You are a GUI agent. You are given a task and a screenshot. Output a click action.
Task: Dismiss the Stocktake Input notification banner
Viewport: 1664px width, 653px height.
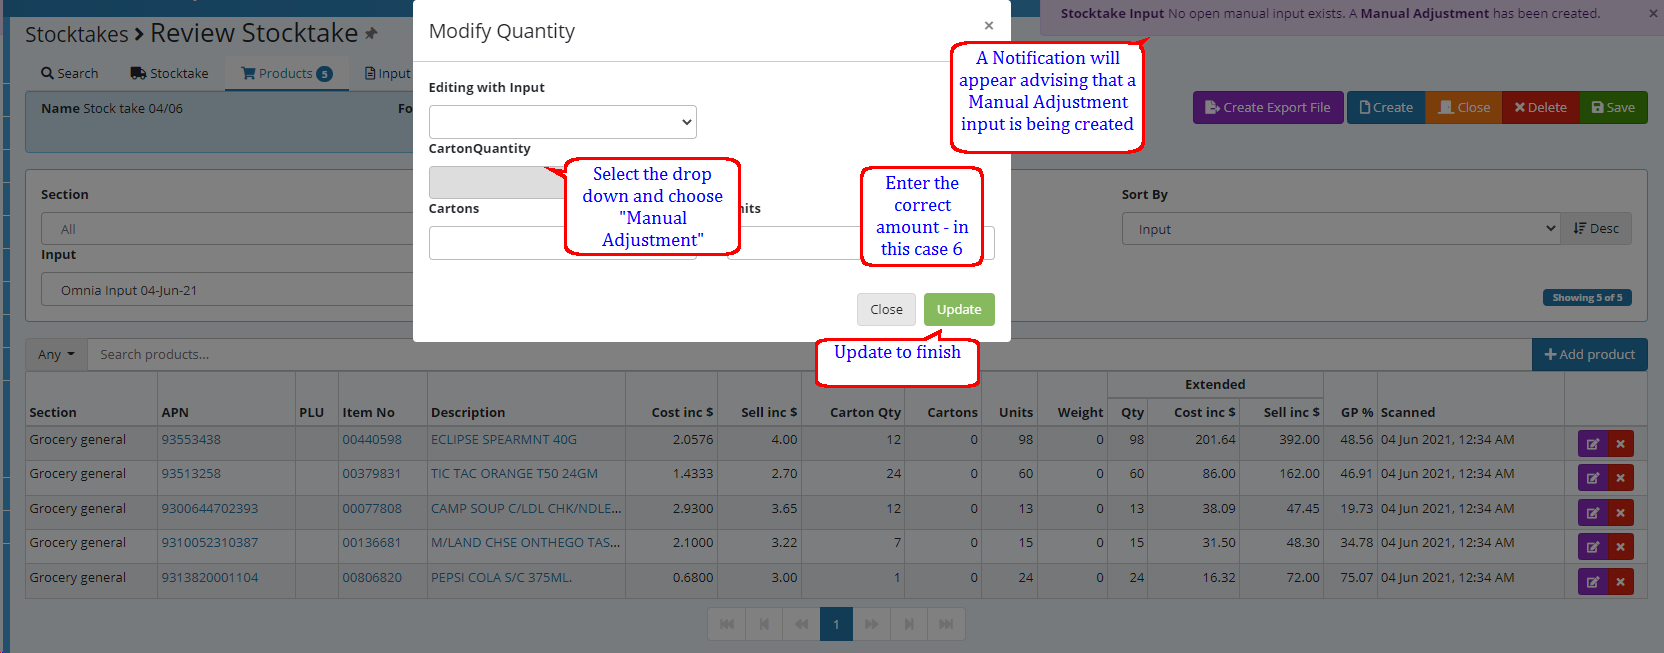click(1653, 14)
